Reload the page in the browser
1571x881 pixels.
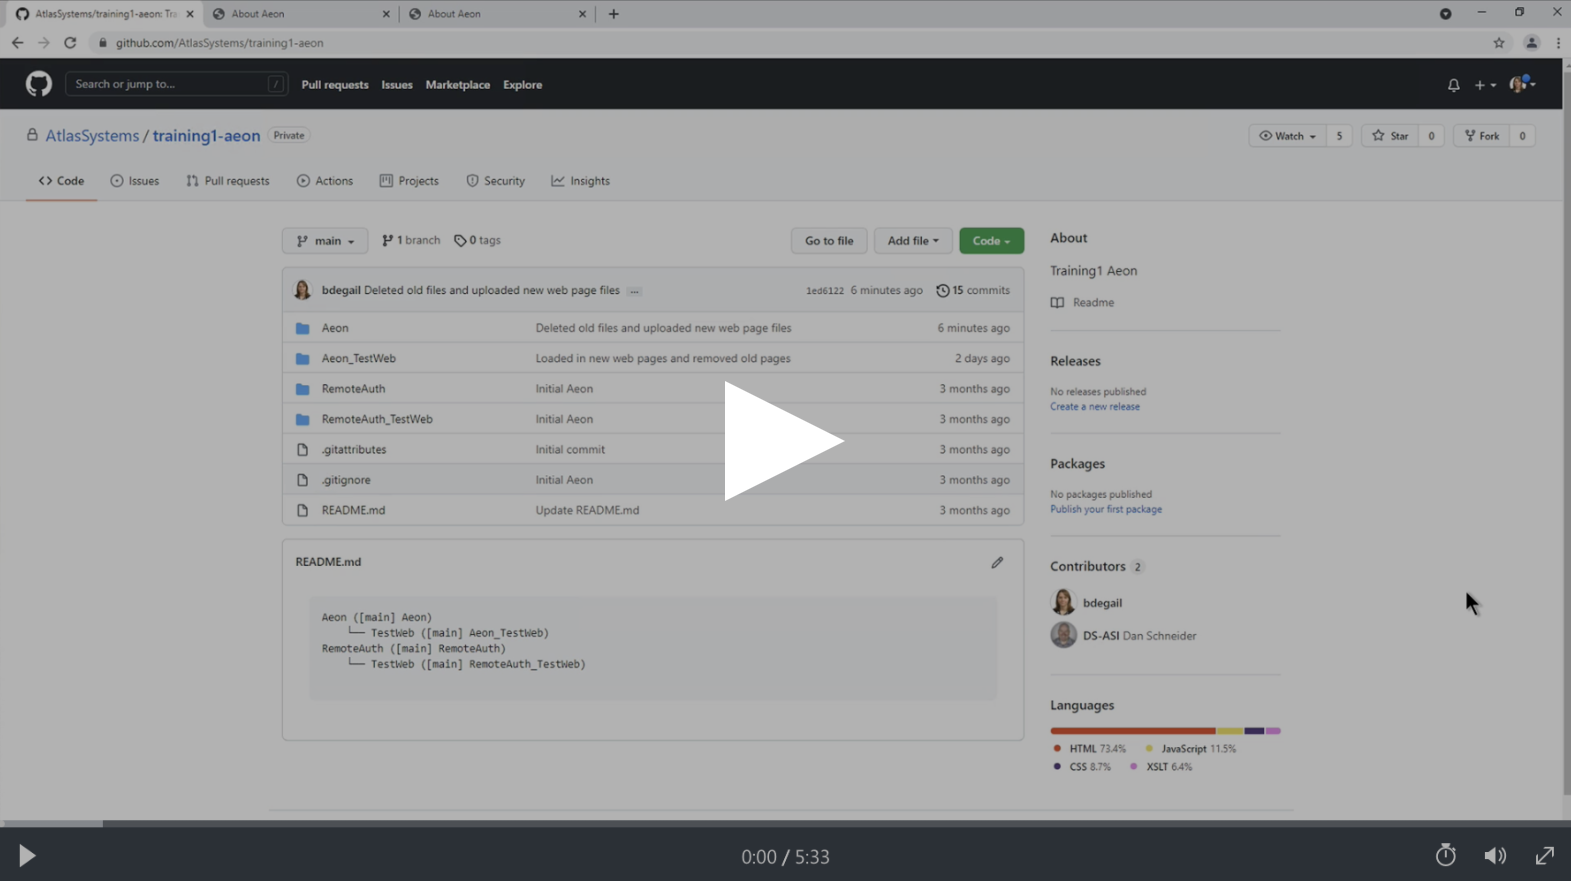tap(70, 43)
